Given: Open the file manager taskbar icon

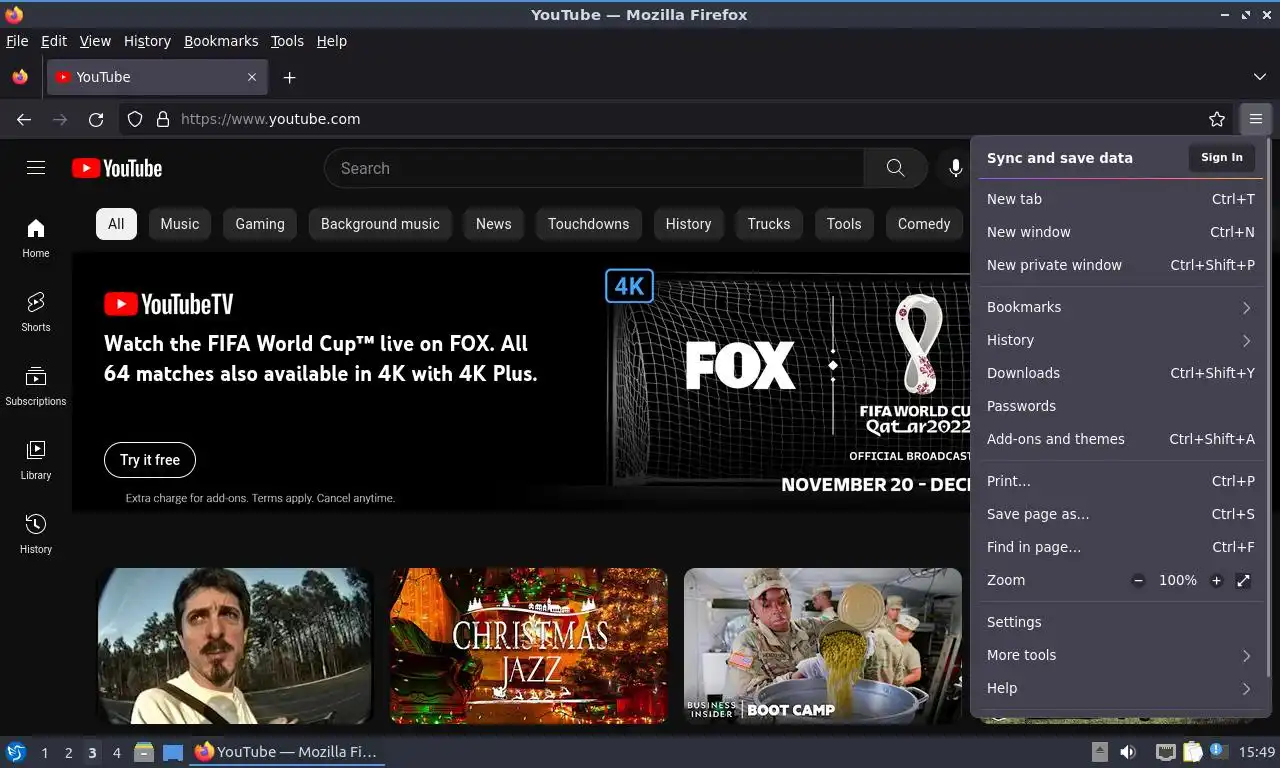Looking at the screenshot, I should (x=144, y=752).
